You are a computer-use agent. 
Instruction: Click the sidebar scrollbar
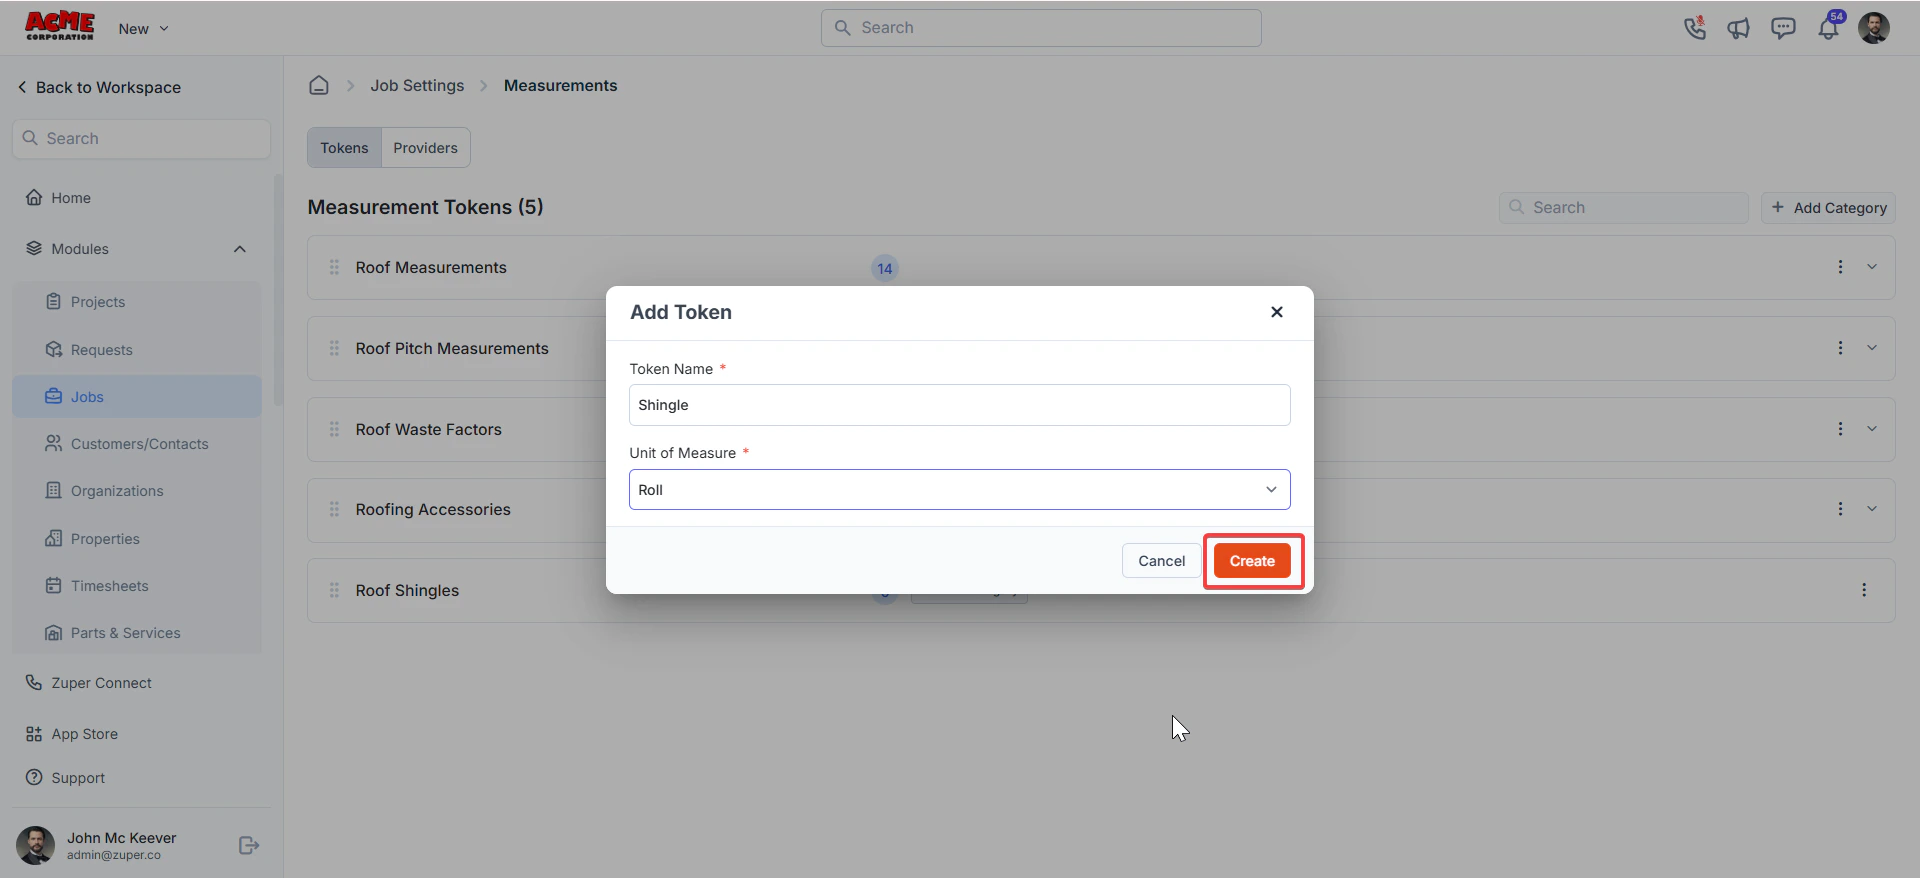pos(278,290)
